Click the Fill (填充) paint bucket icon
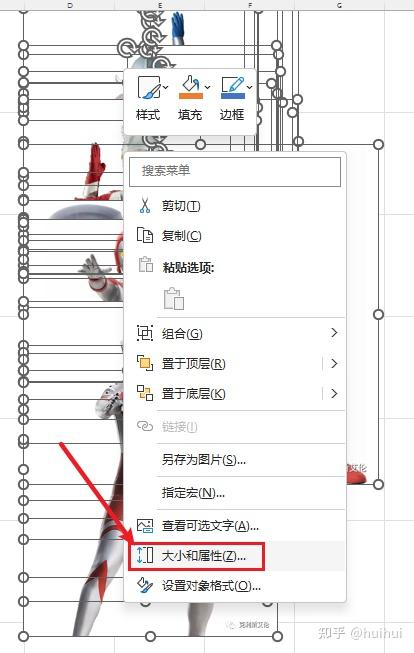Image resolution: width=414 pixels, height=653 pixels. coord(190,87)
